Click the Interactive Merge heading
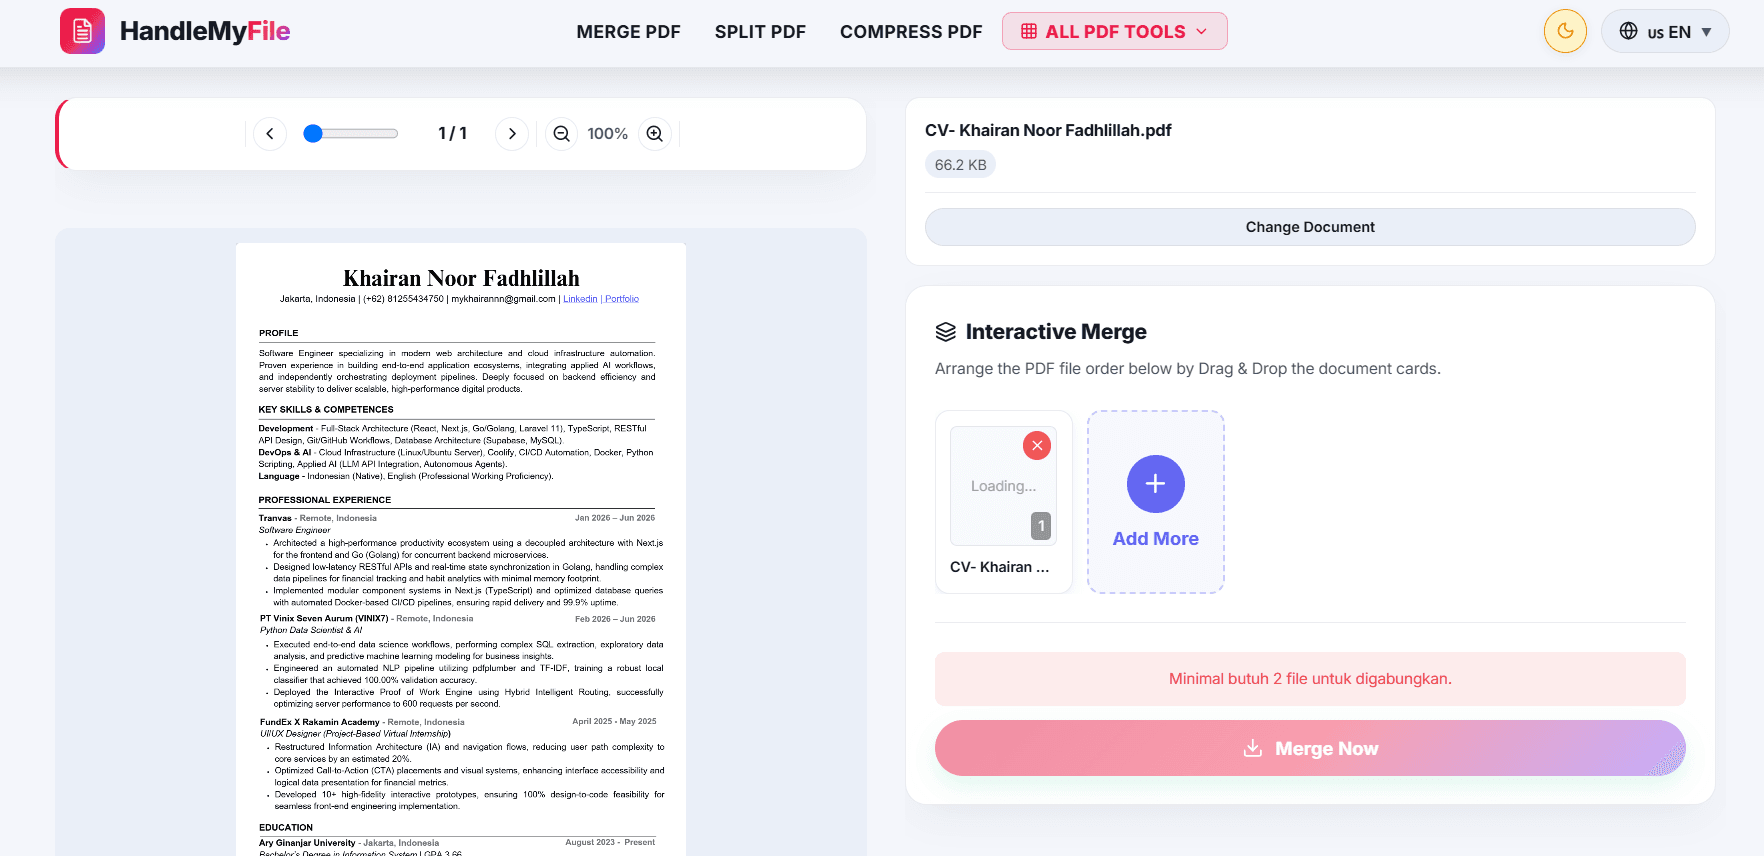The height and width of the screenshot is (856, 1764). (1056, 332)
